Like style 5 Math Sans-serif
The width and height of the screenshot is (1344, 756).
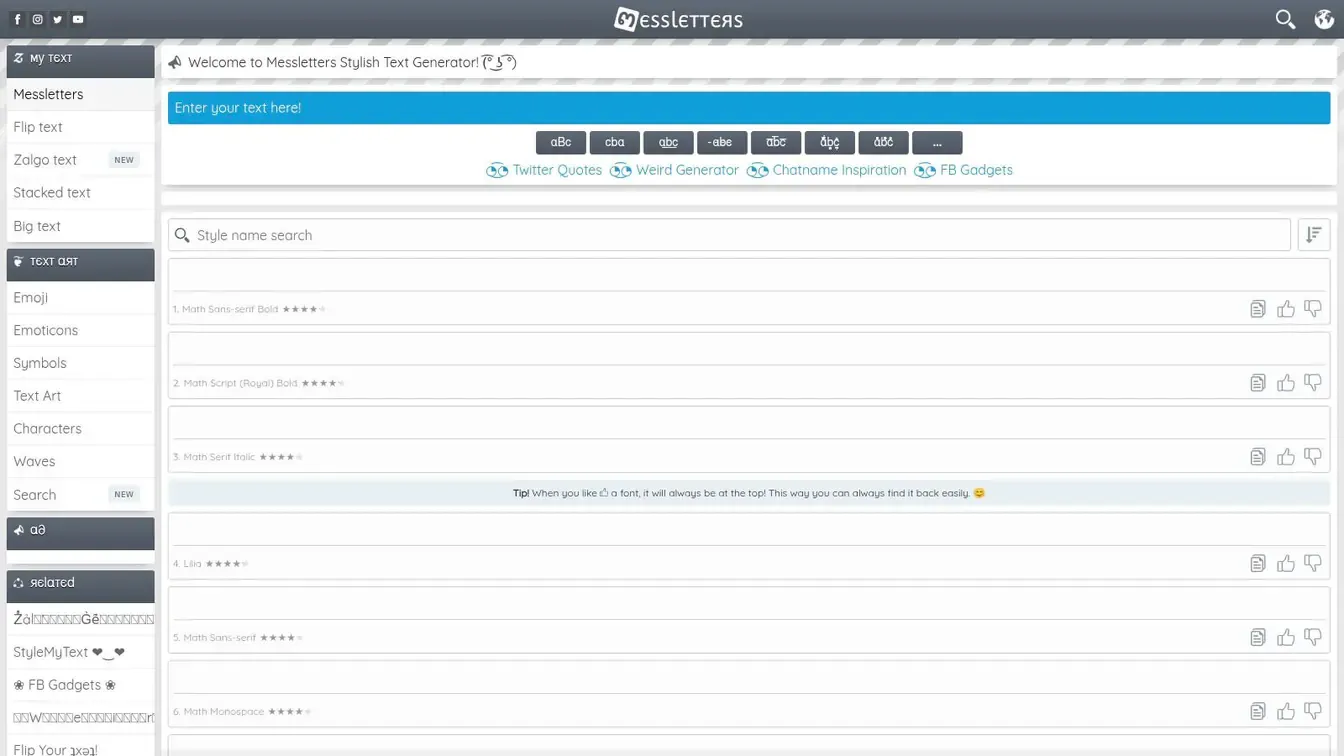click(1285, 638)
